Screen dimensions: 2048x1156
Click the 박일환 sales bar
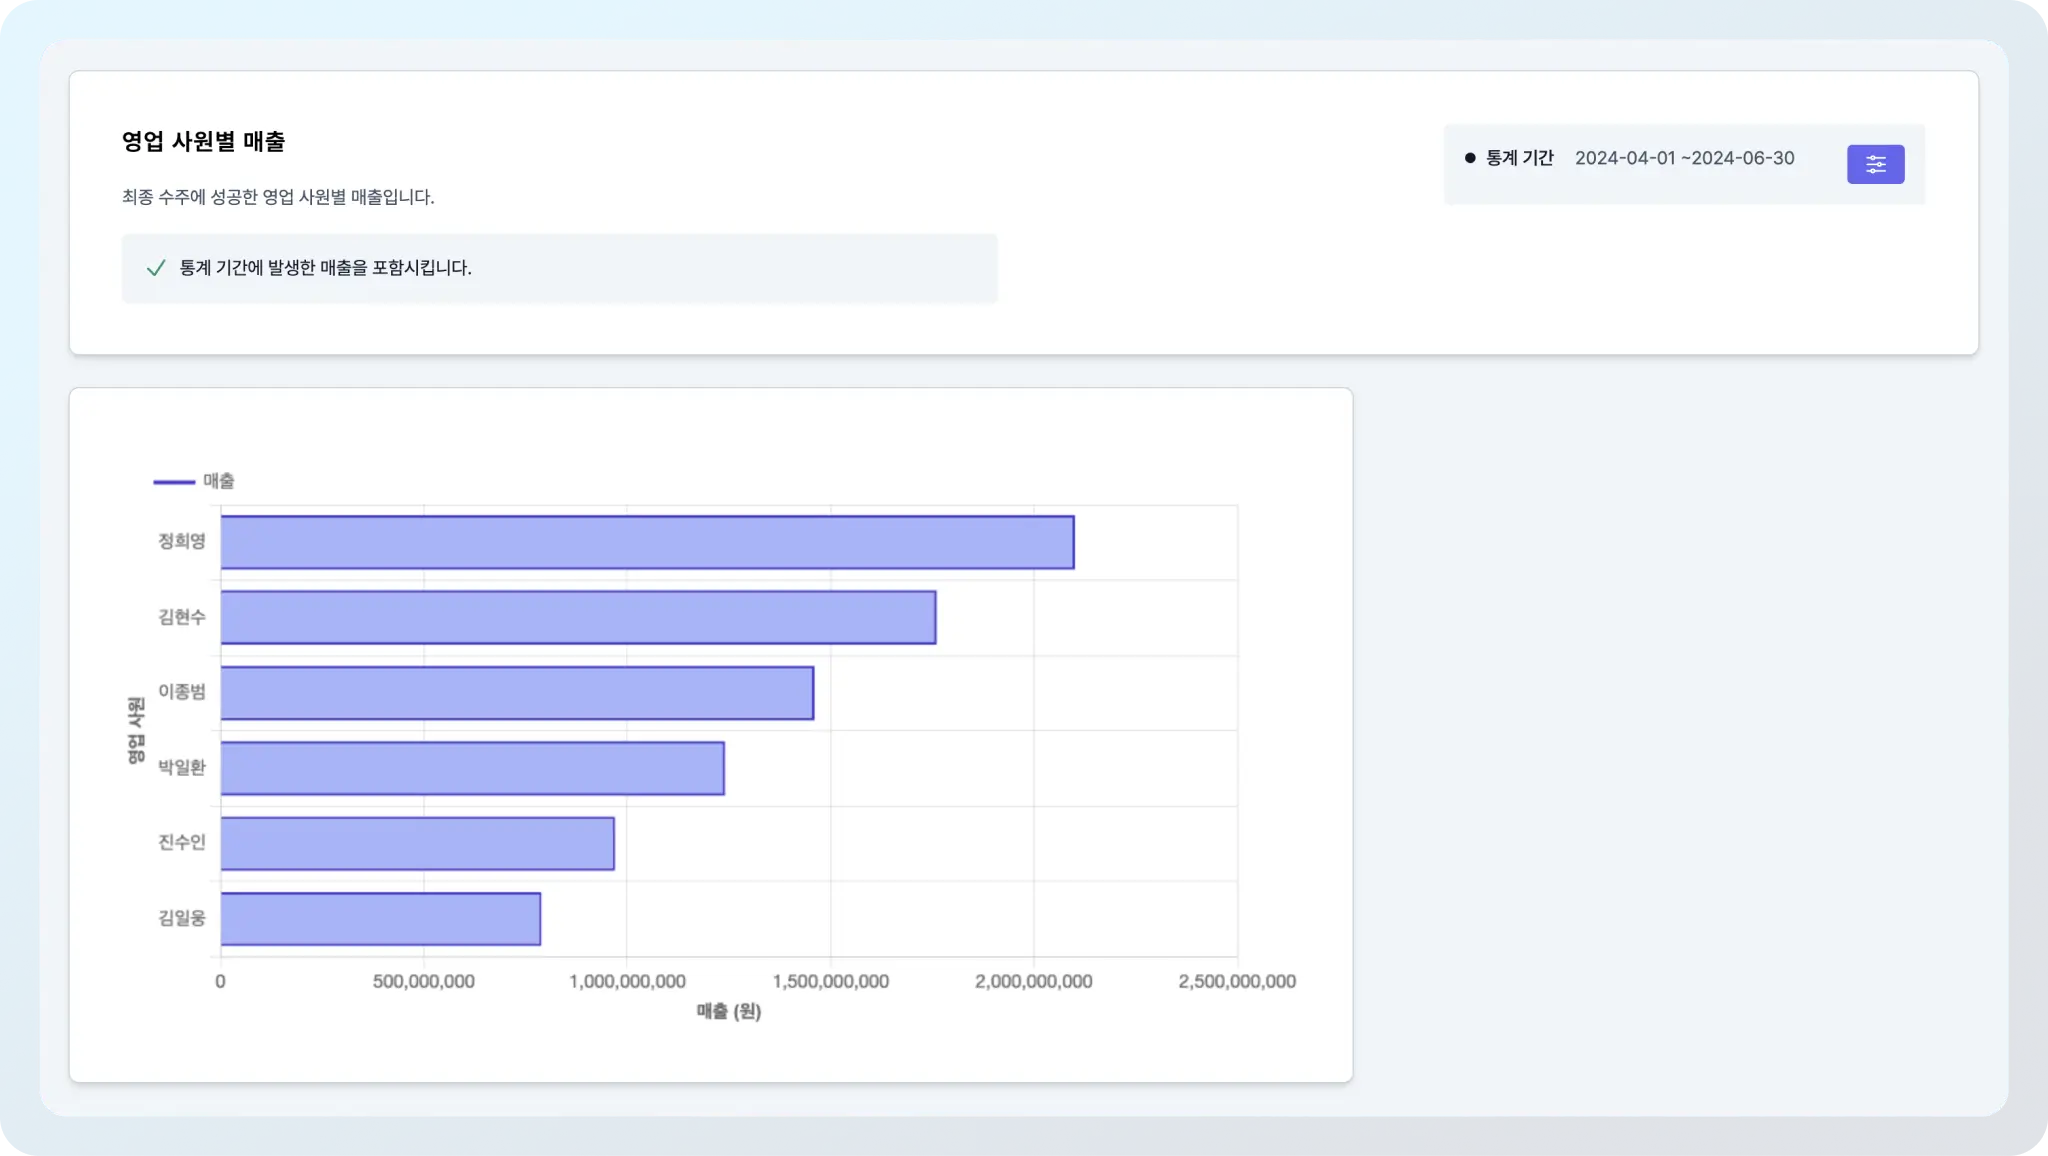pyautogui.click(x=472, y=768)
